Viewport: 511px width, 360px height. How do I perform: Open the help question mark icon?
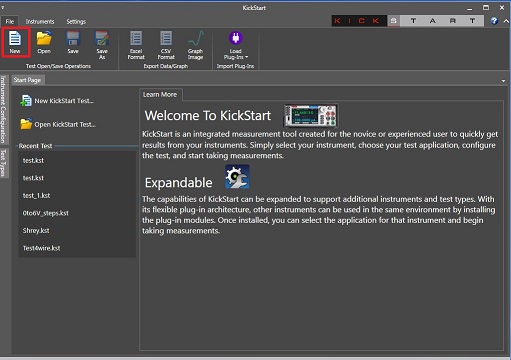pos(494,21)
